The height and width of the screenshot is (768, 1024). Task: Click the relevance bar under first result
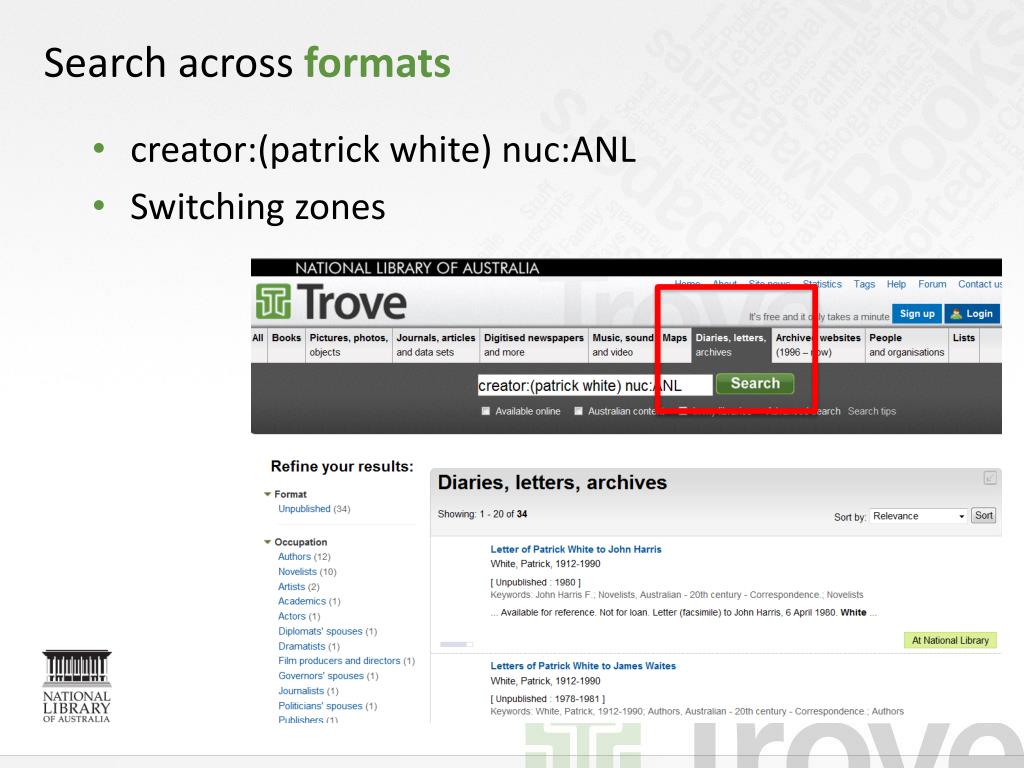coord(456,645)
